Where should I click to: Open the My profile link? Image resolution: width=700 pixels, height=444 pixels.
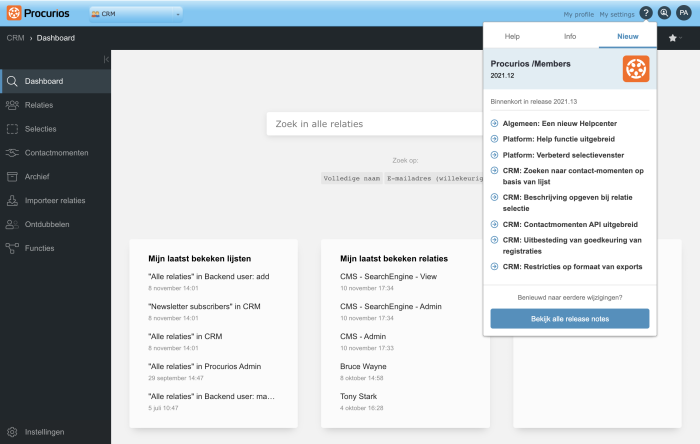point(579,14)
